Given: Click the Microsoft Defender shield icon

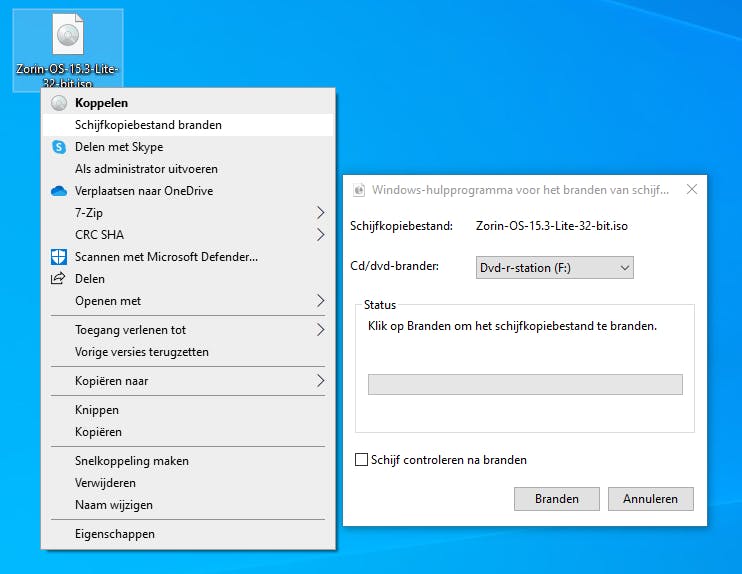Looking at the screenshot, I should 59,256.
